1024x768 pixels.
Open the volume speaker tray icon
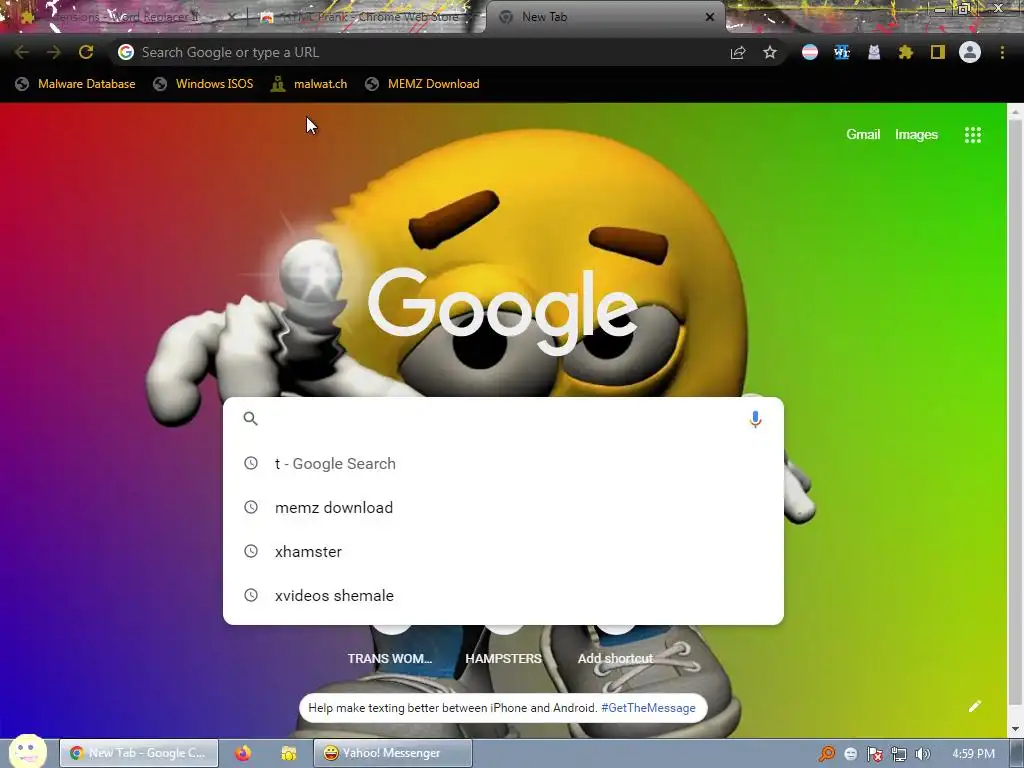(x=922, y=754)
